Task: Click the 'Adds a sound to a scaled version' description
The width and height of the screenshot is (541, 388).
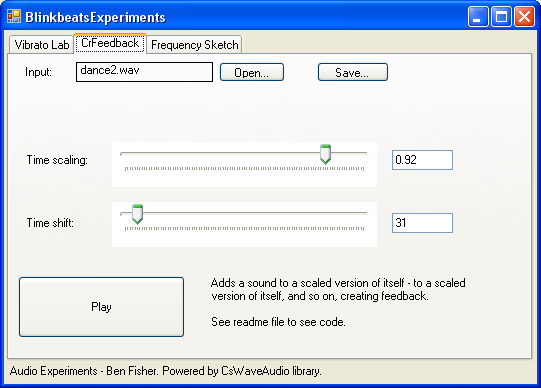Action: [x=338, y=289]
